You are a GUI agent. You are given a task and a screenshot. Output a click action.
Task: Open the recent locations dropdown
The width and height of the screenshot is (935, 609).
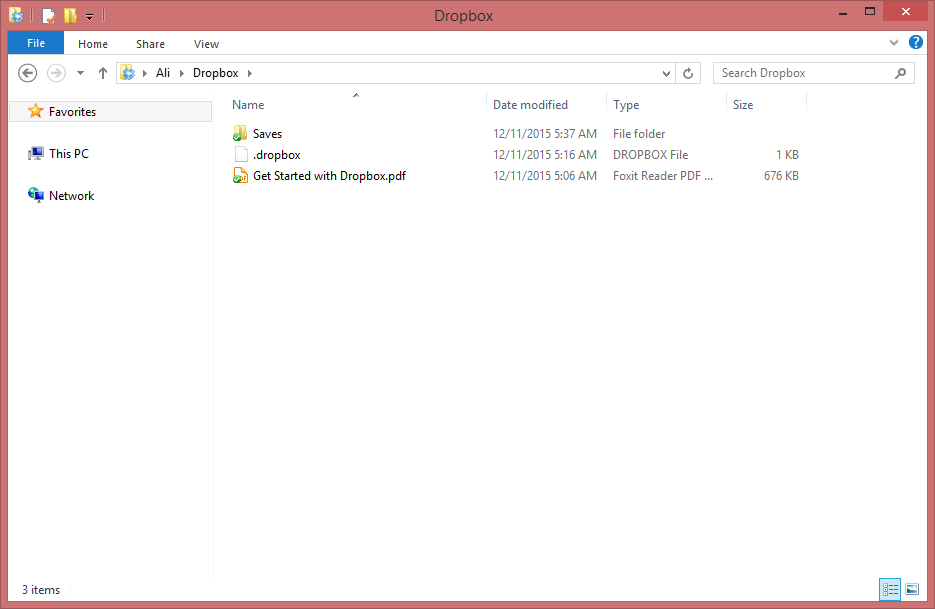pyautogui.click(x=81, y=73)
